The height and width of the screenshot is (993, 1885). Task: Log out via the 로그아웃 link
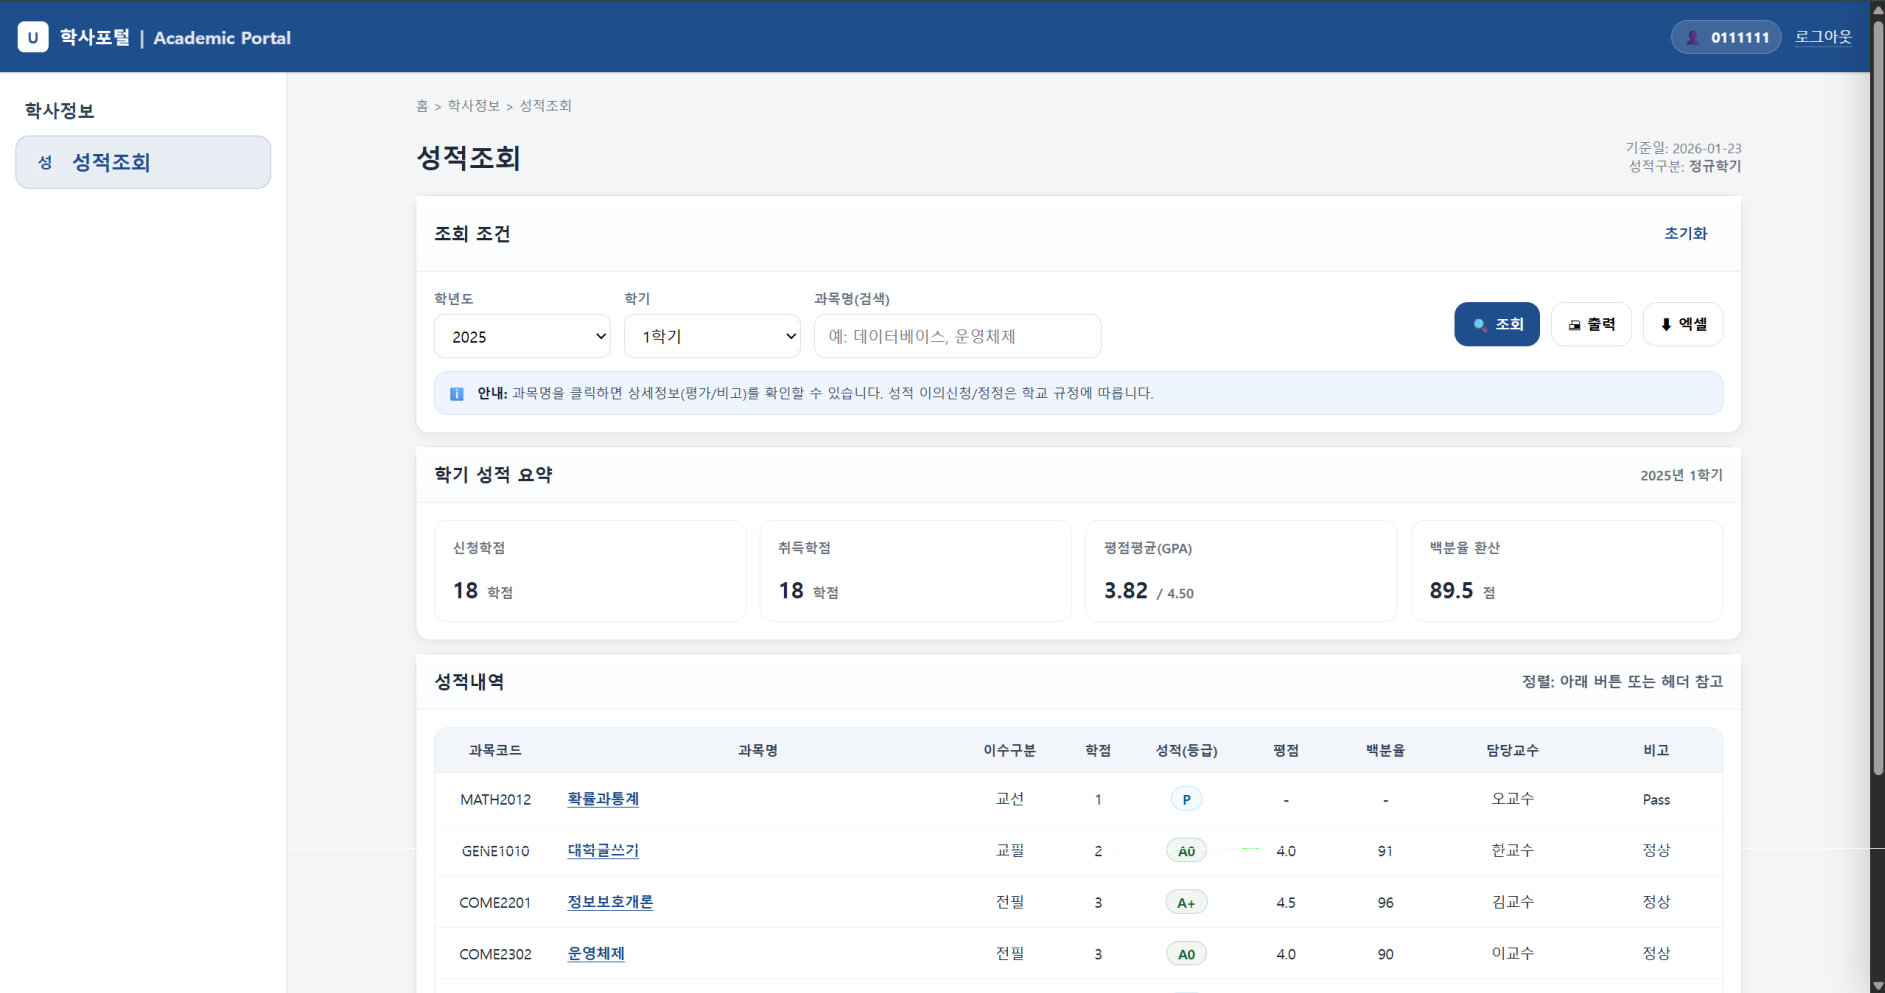point(1823,37)
